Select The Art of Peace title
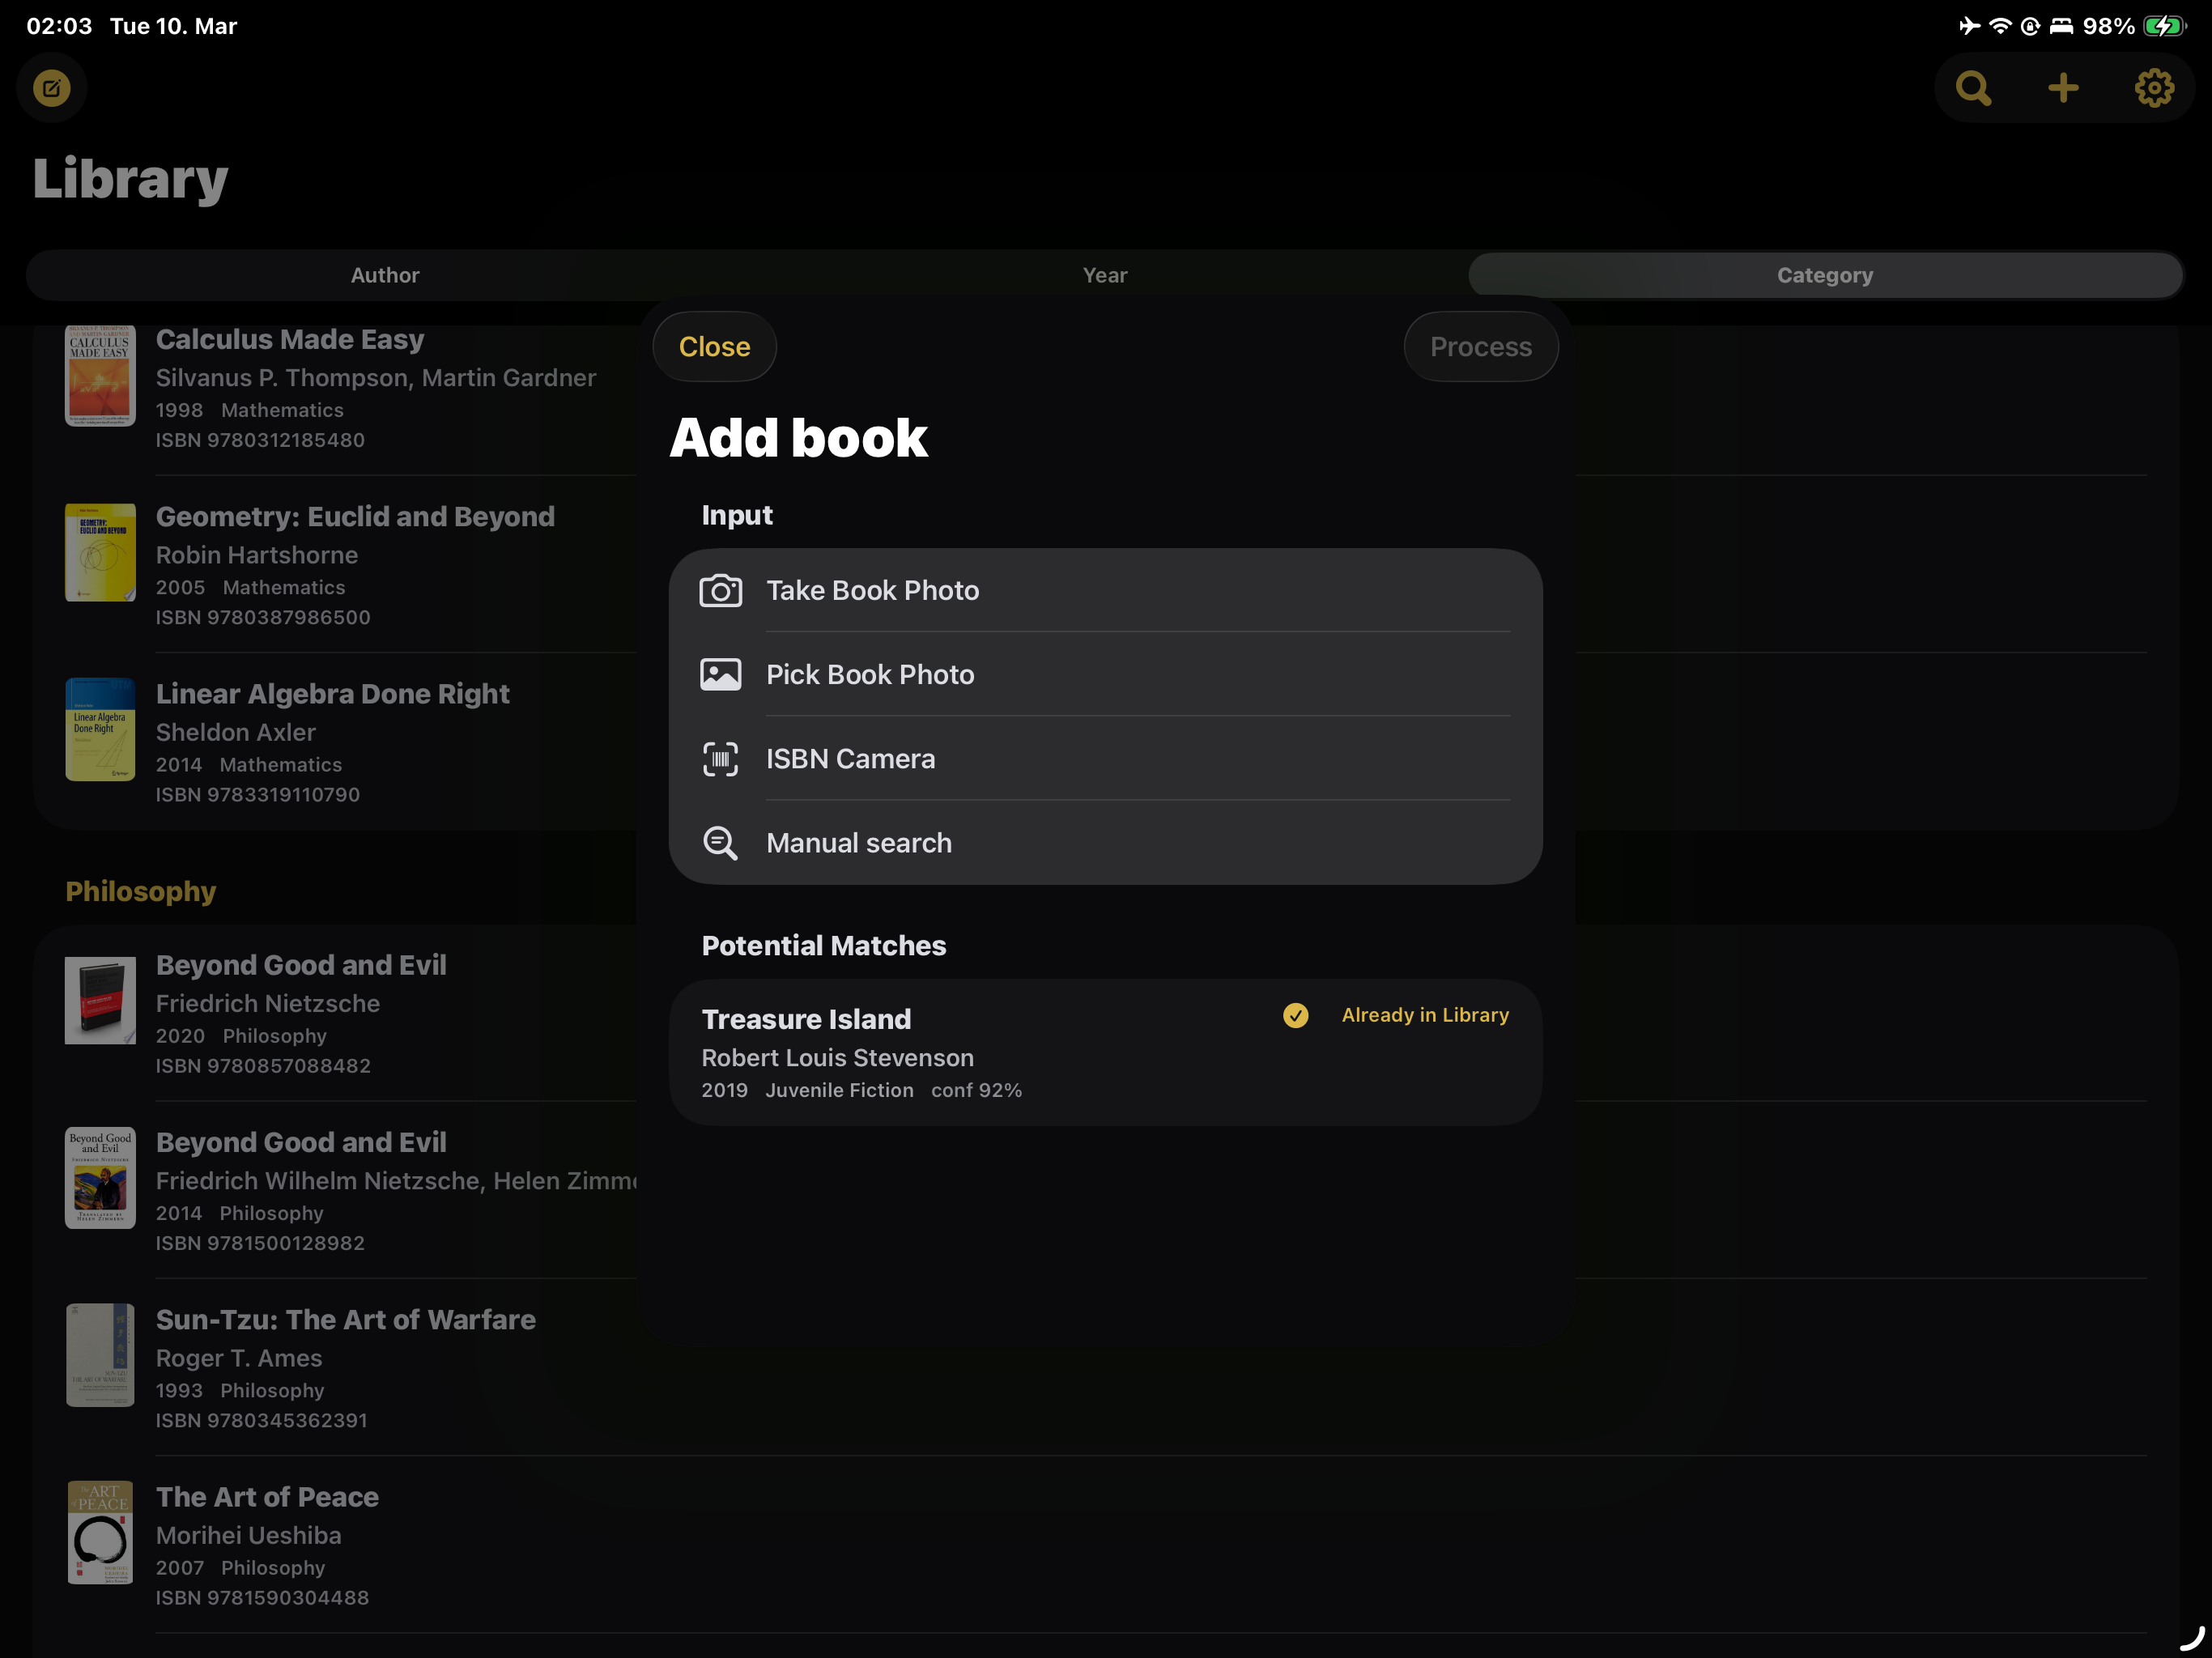2212x1658 pixels. (x=267, y=1497)
